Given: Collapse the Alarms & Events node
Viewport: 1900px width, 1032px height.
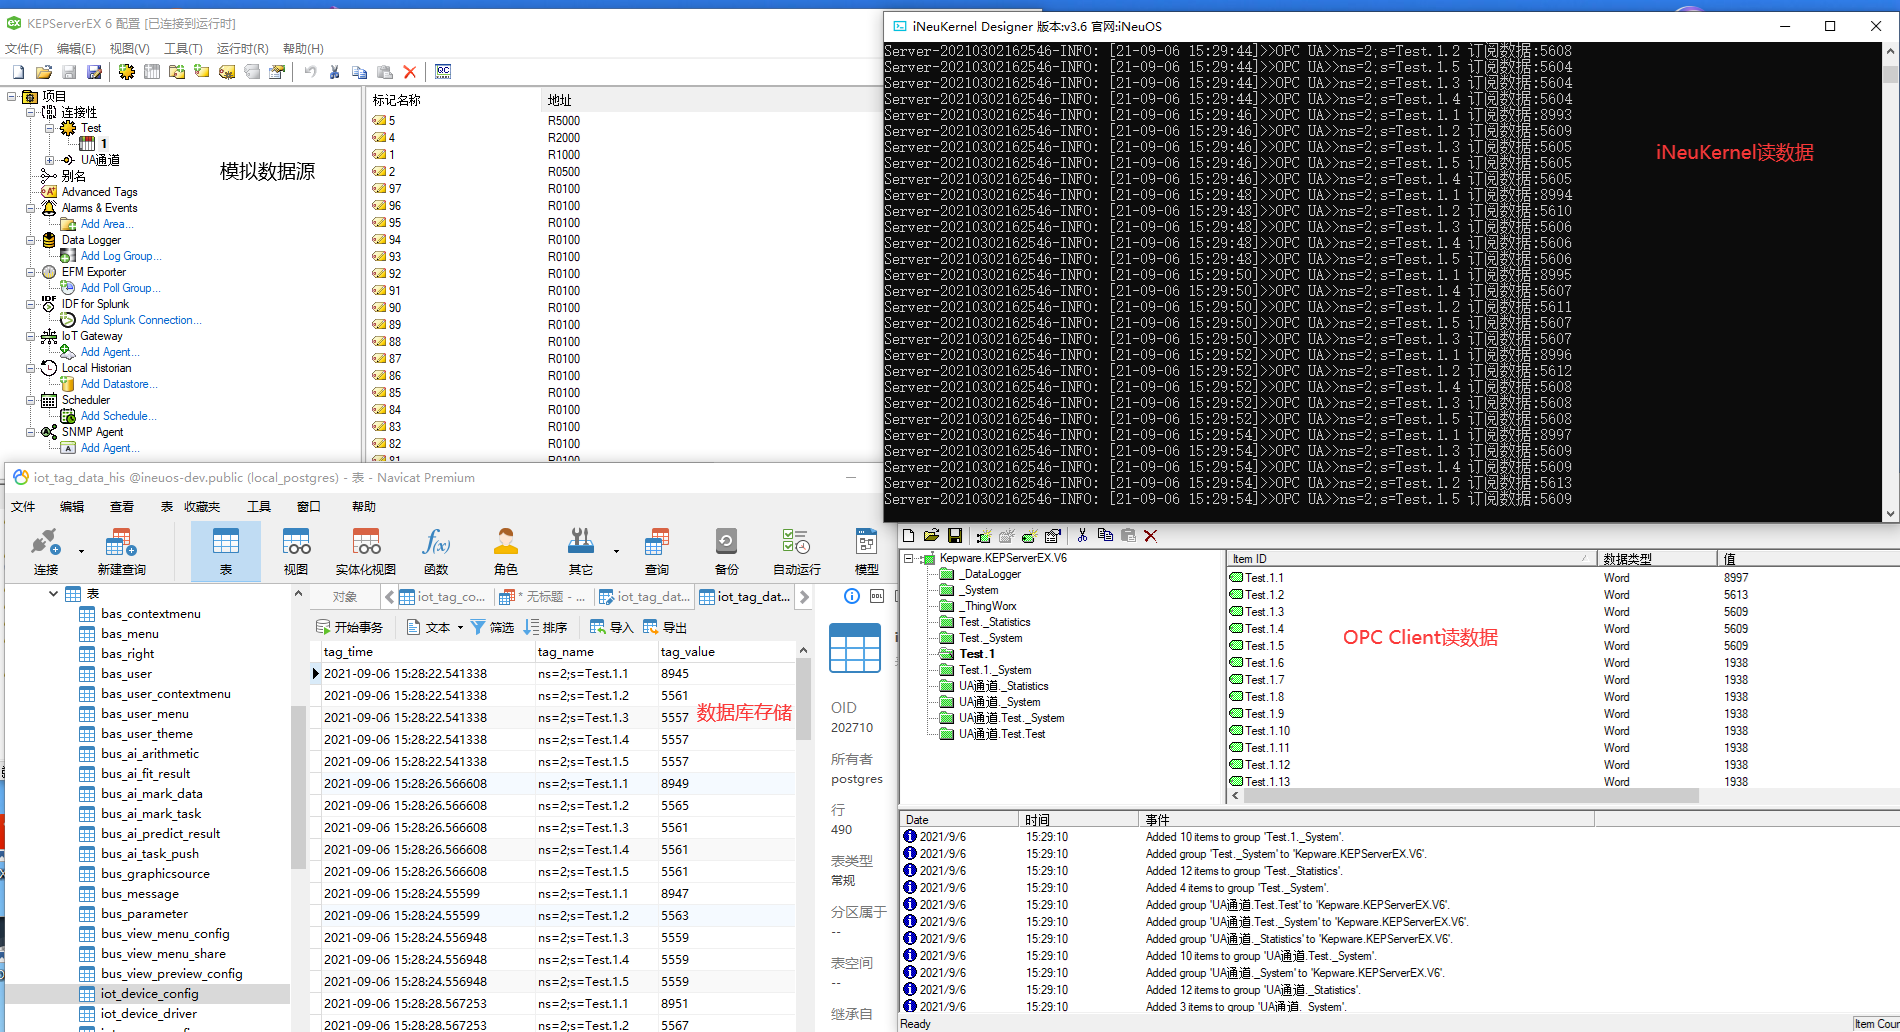Looking at the screenshot, I should tap(31, 208).
